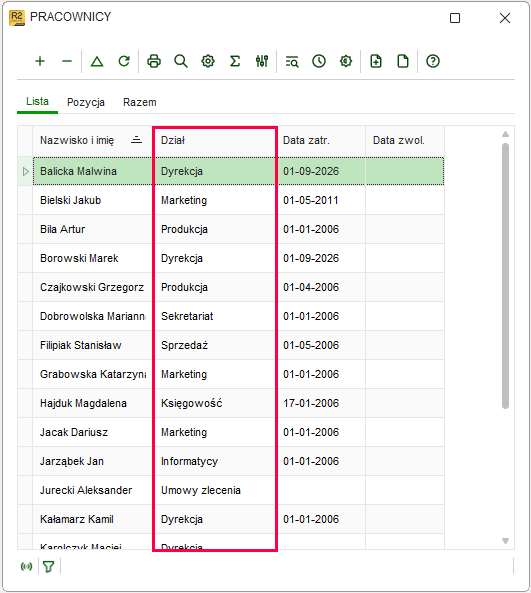Maximize the PRACOWNICY window
Viewport: 531px width, 593px height.
point(455,18)
